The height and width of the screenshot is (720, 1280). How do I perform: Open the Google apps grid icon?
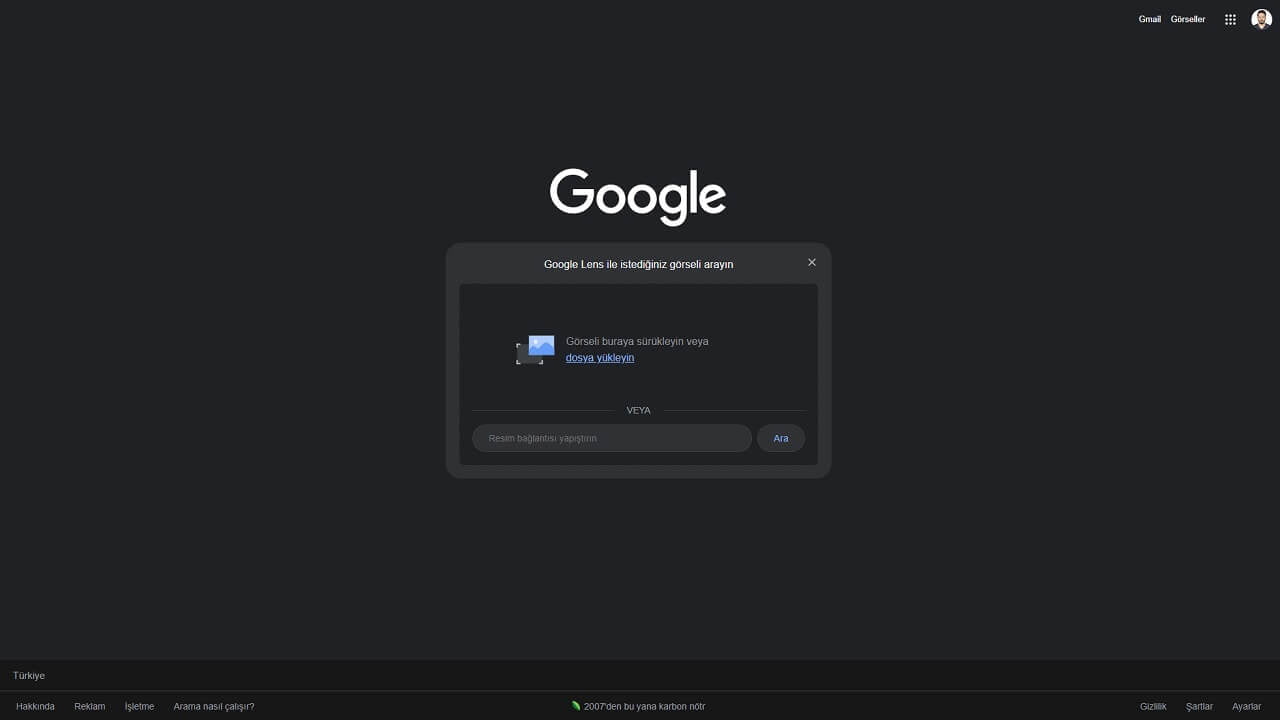pyautogui.click(x=1230, y=19)
